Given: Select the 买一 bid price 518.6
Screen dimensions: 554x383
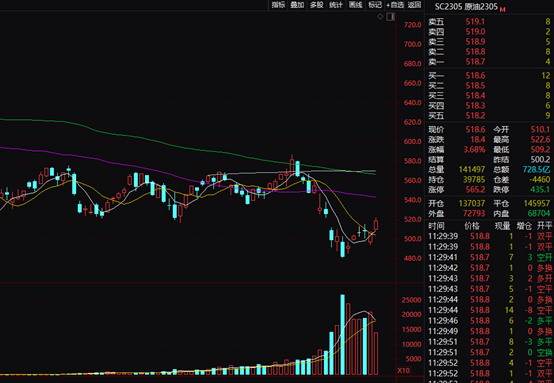Looking at the screenshot, I should pos(475,76).
